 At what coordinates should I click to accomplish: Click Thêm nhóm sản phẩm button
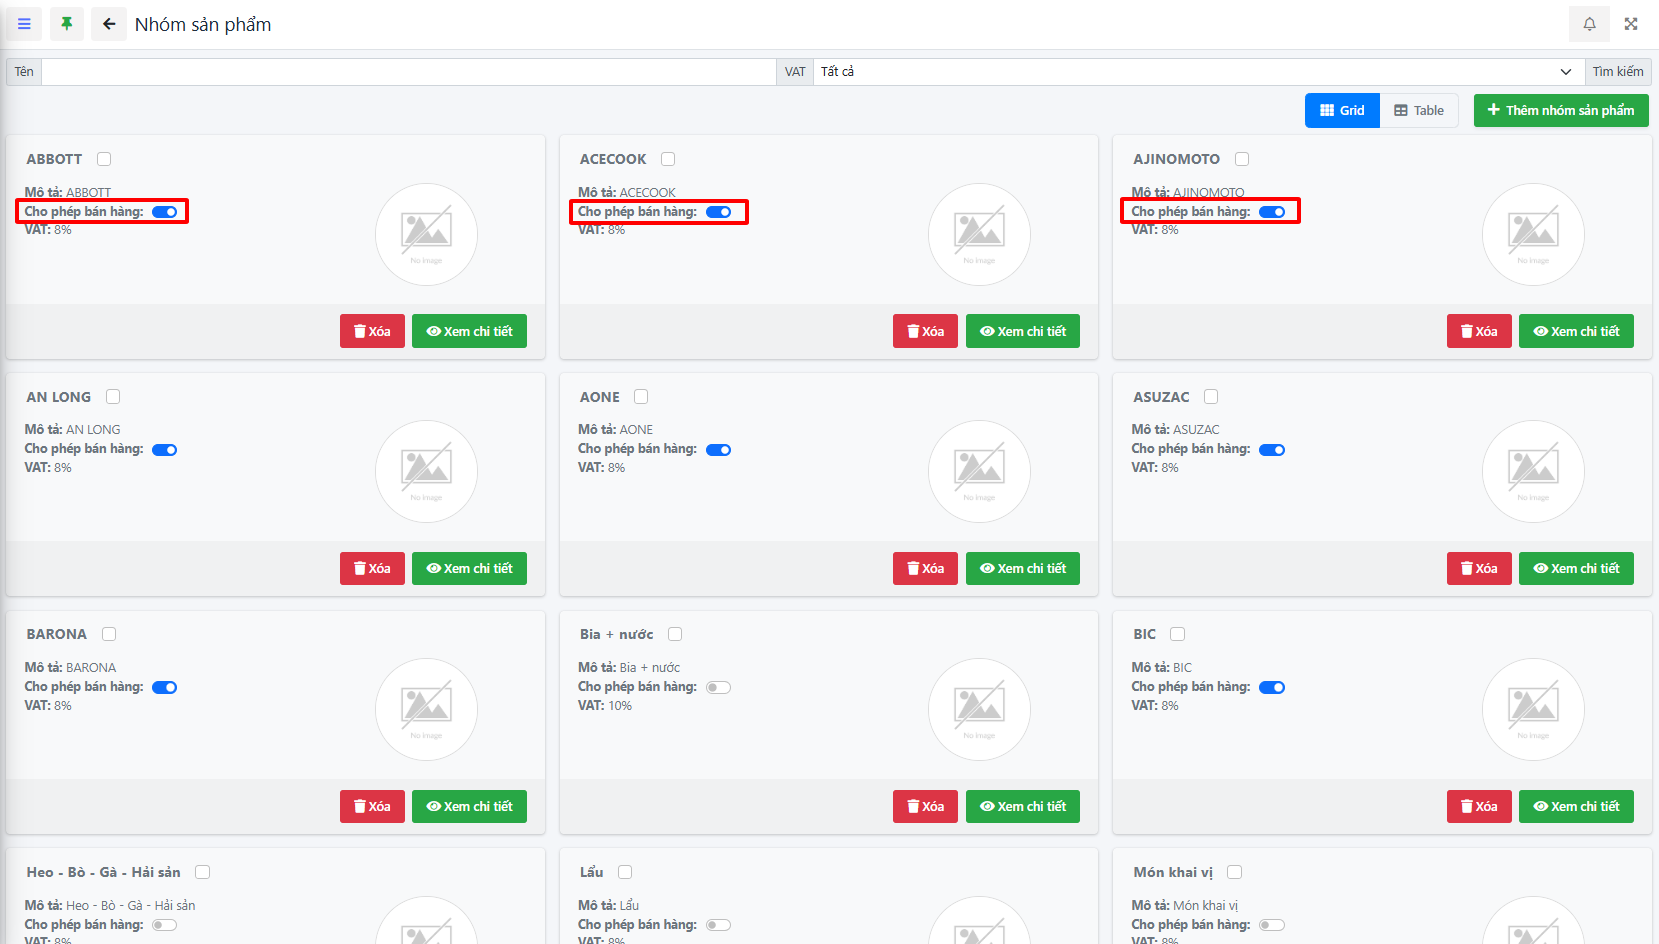[1560, 111]
